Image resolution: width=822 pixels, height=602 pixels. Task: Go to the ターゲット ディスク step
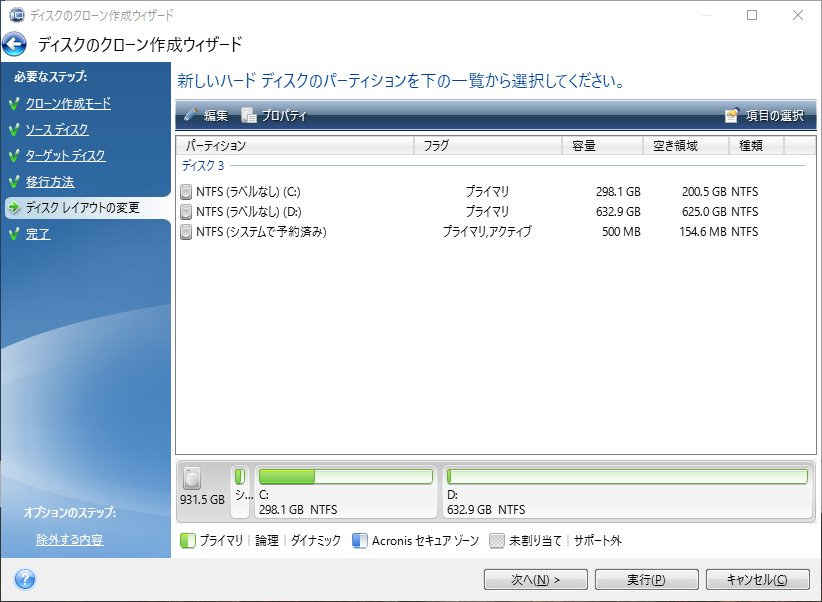click(x=66, y=155)
